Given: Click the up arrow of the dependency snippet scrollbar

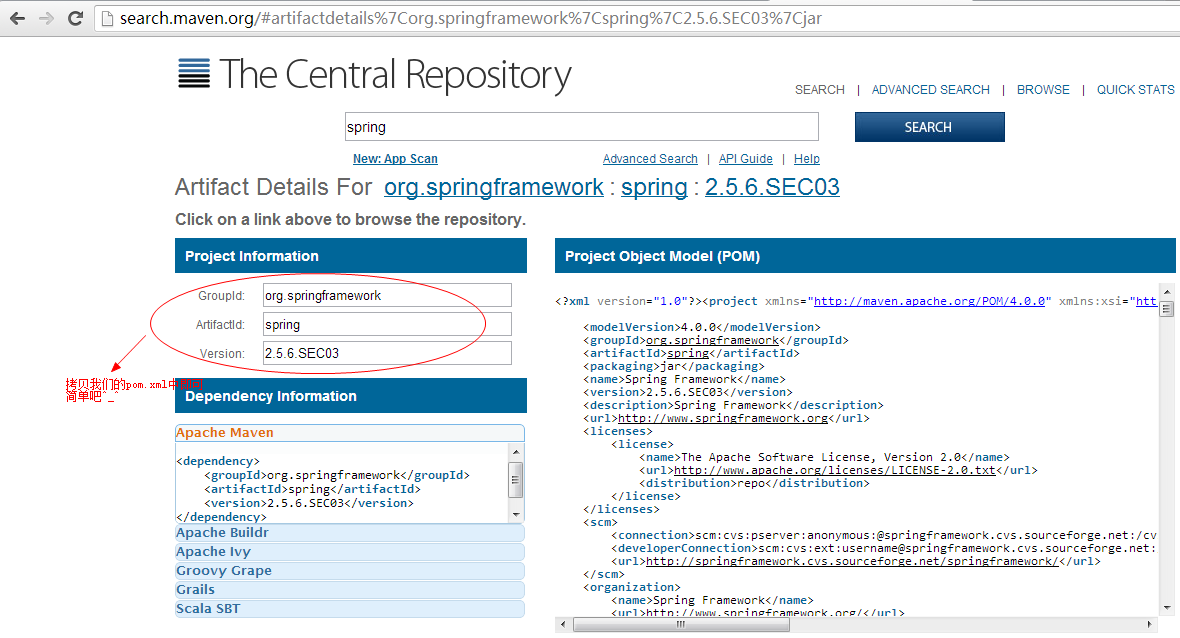Looking at the screenshot, I should coord(516,451).
